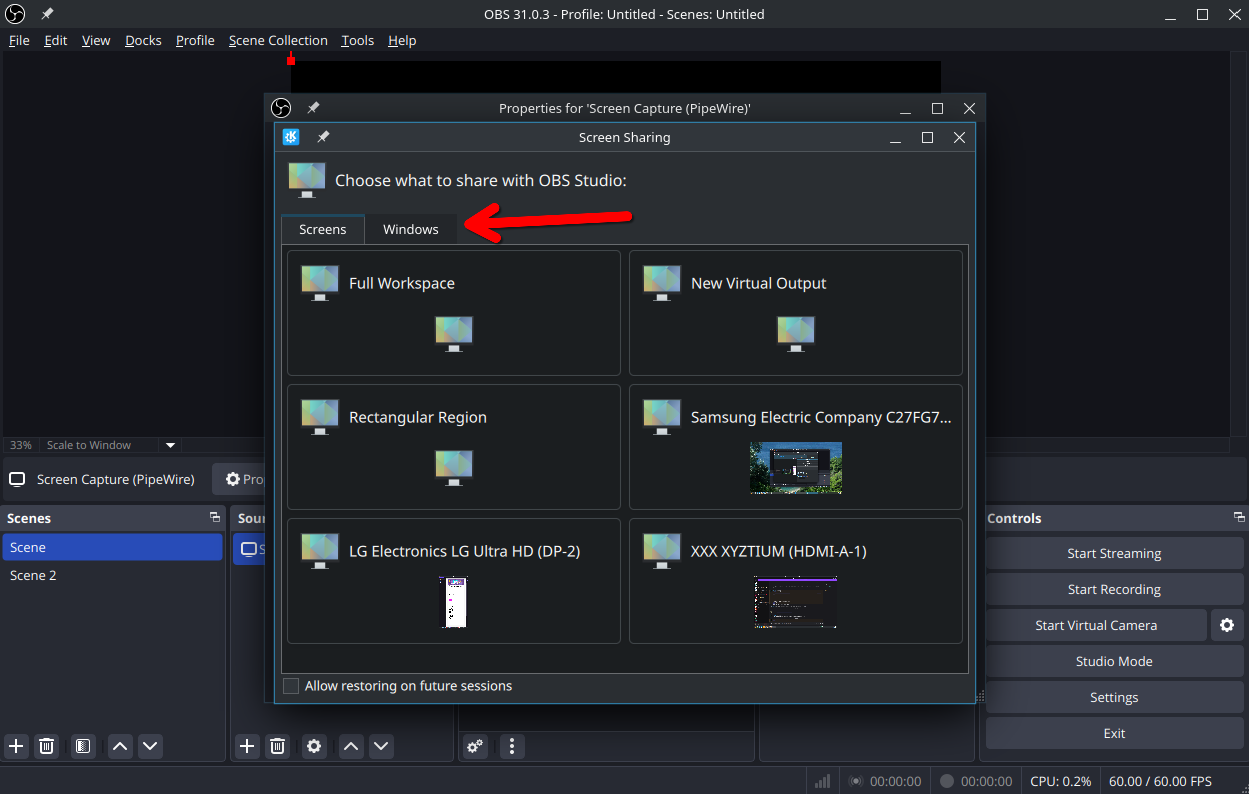Select the Samsung Electric Company screen
The width and height of the screenshot is (1249, 794).
[796, 447]
